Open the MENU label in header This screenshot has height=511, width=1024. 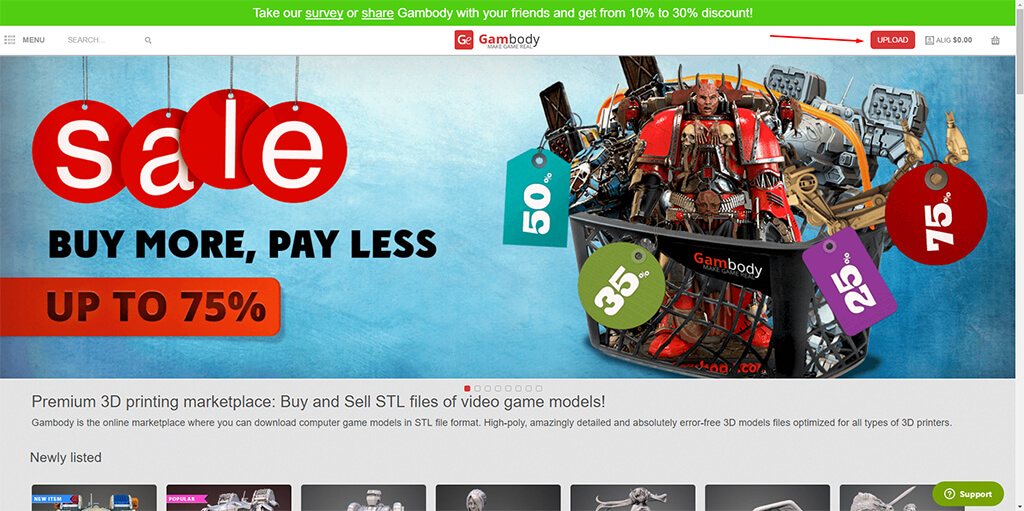[x=33, y=40]
